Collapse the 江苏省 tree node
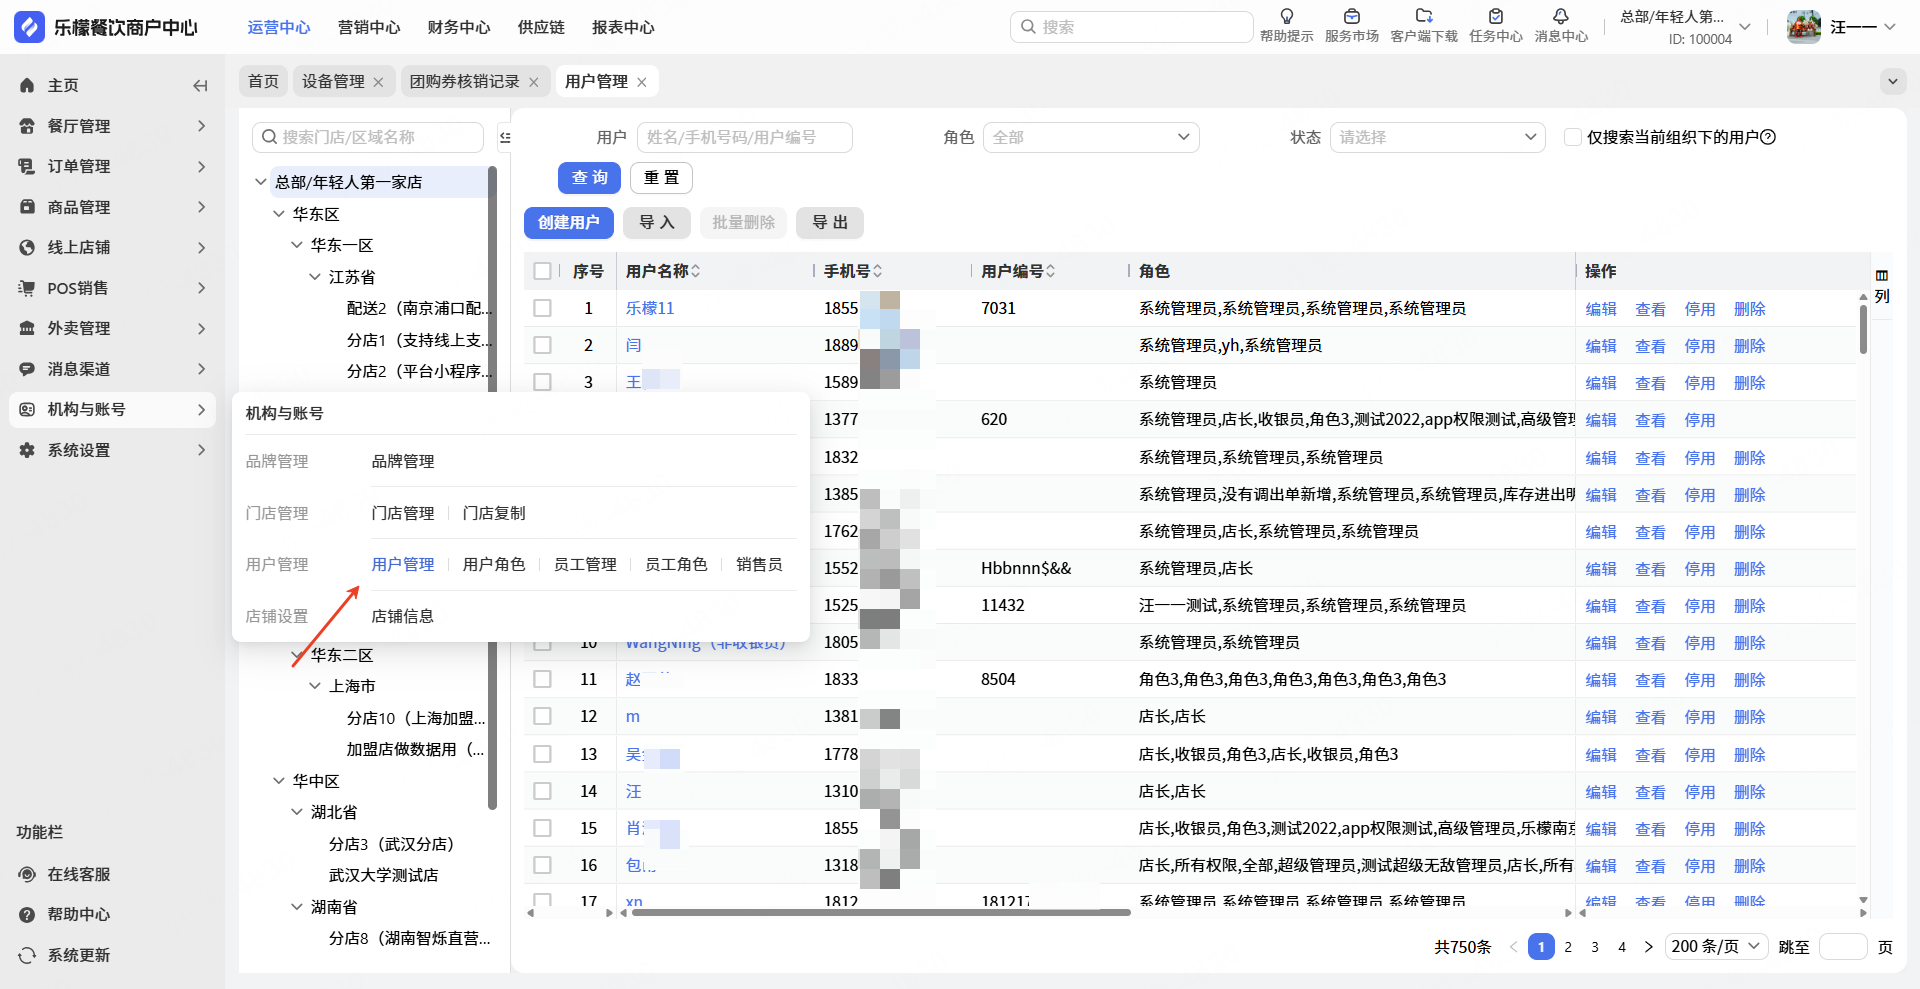The width and height of the screenshot is (1920, 989). click(315, 277)
